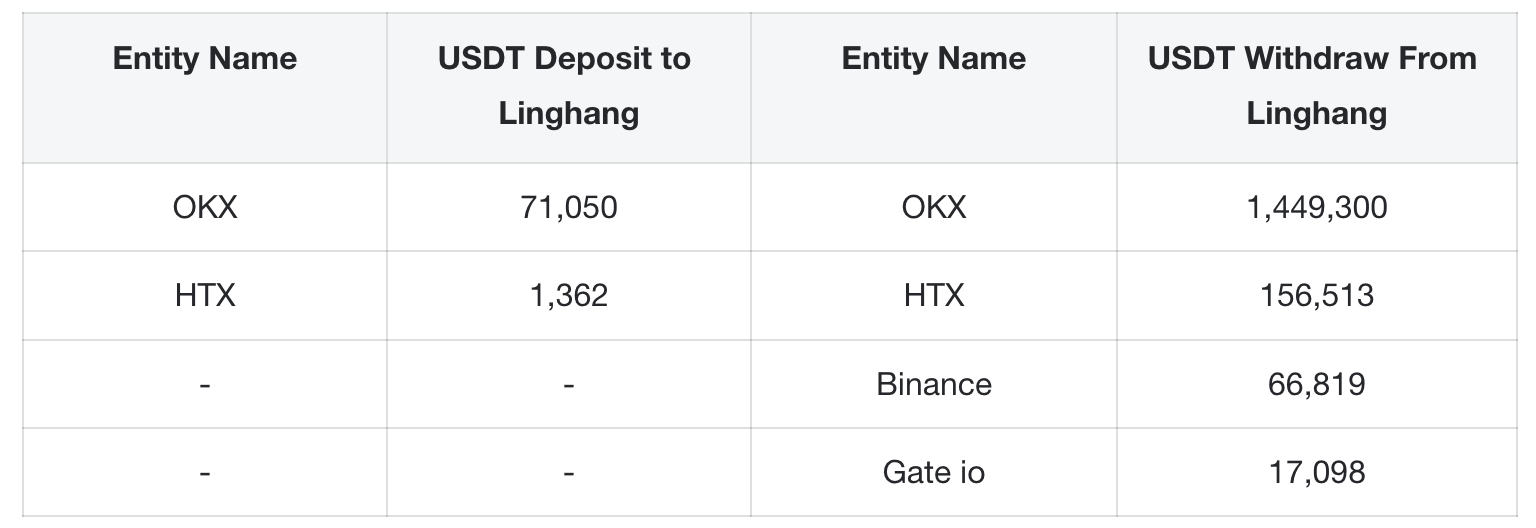
Task: Click the empty dash deposit cell in Gate io row
Action: [x=568, y=473]
